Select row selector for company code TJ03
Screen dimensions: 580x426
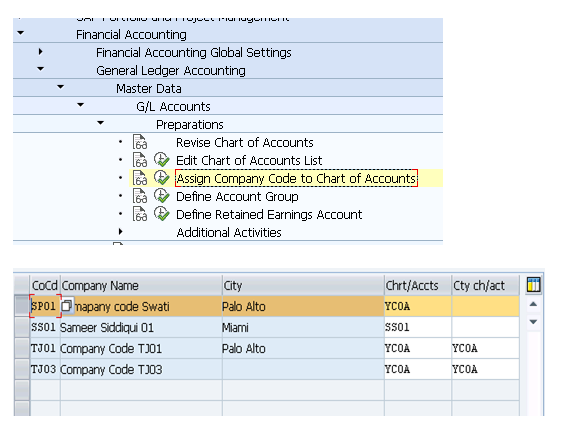click(x=22, y=369)
